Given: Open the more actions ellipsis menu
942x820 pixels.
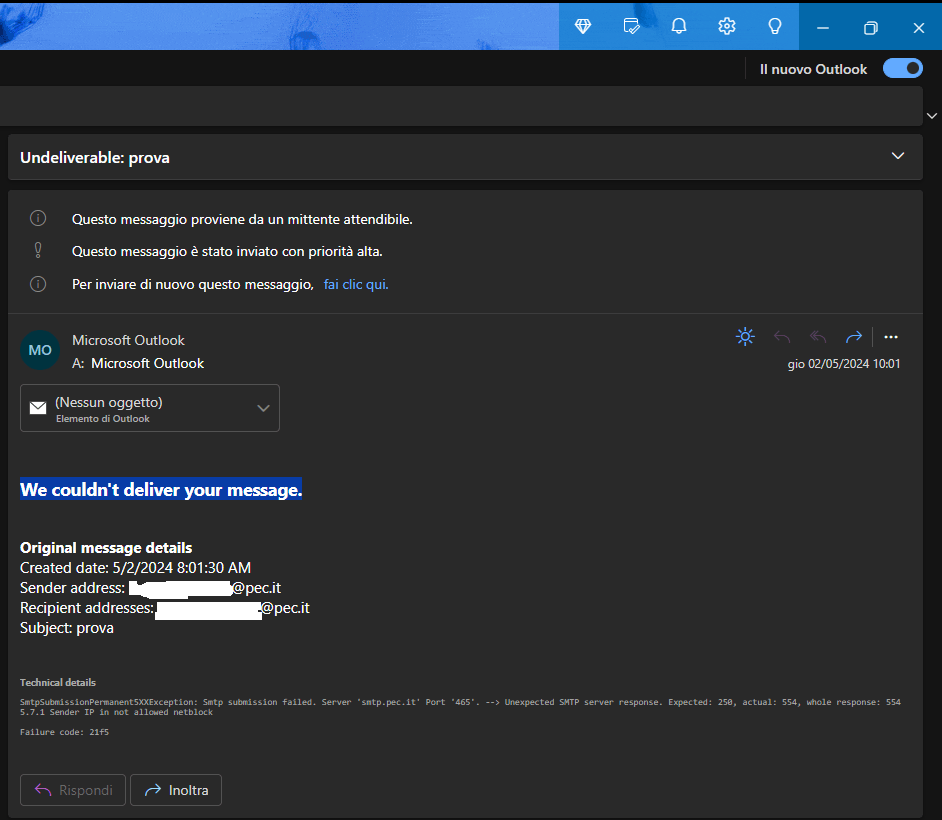Looking at the screenshot, I should pos(891,337).
